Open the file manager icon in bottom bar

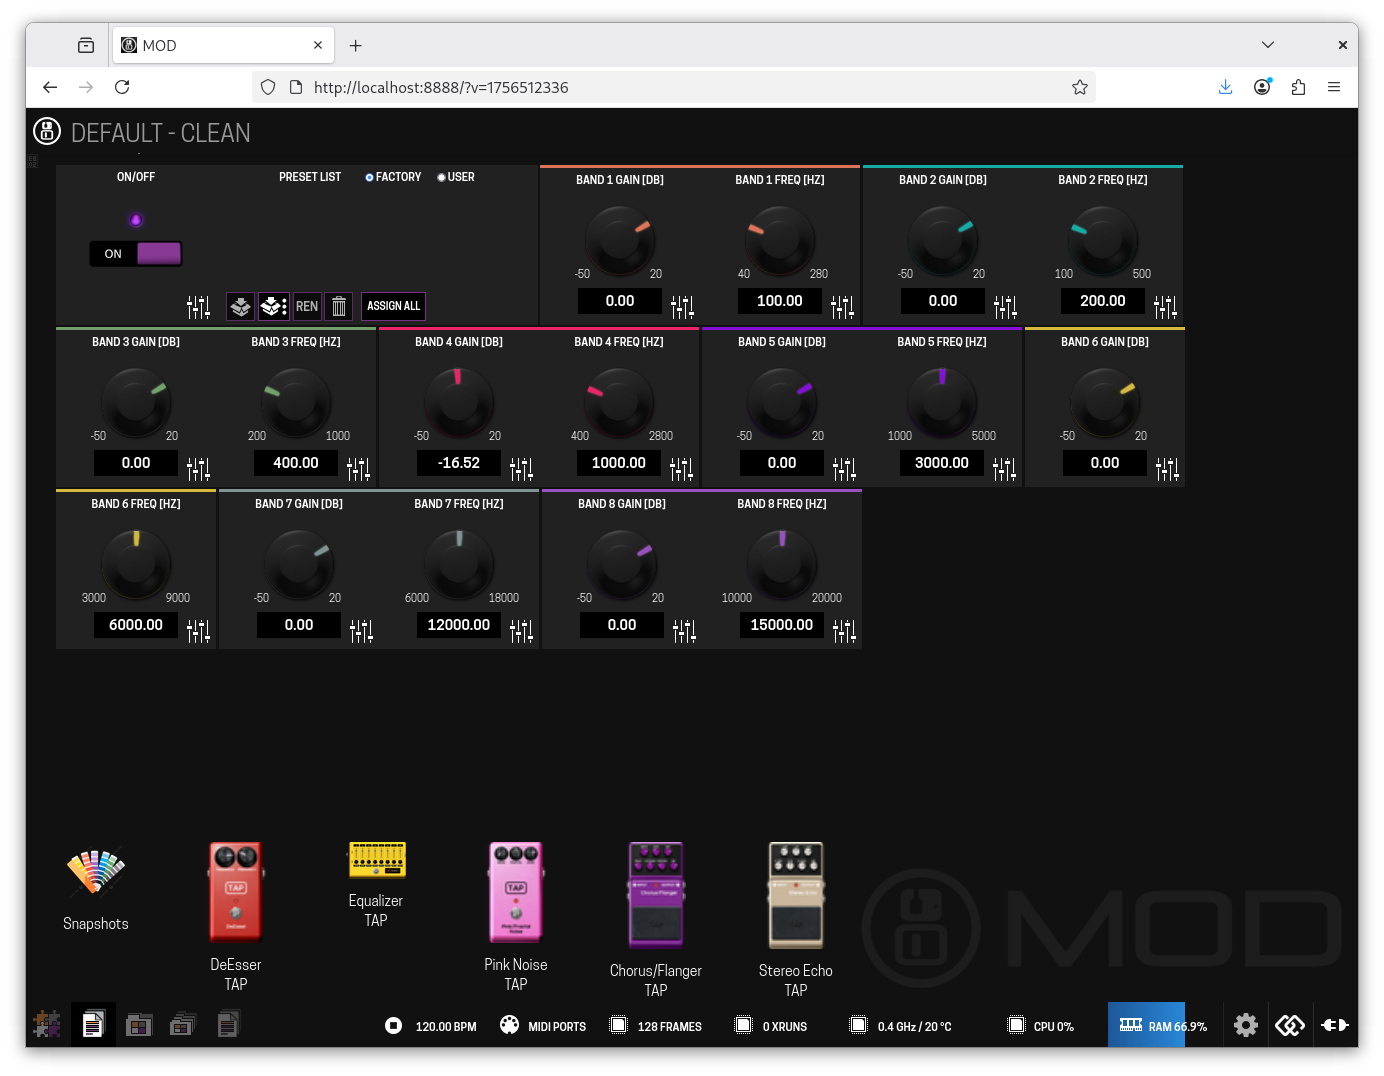click(x=228, y=1024)
